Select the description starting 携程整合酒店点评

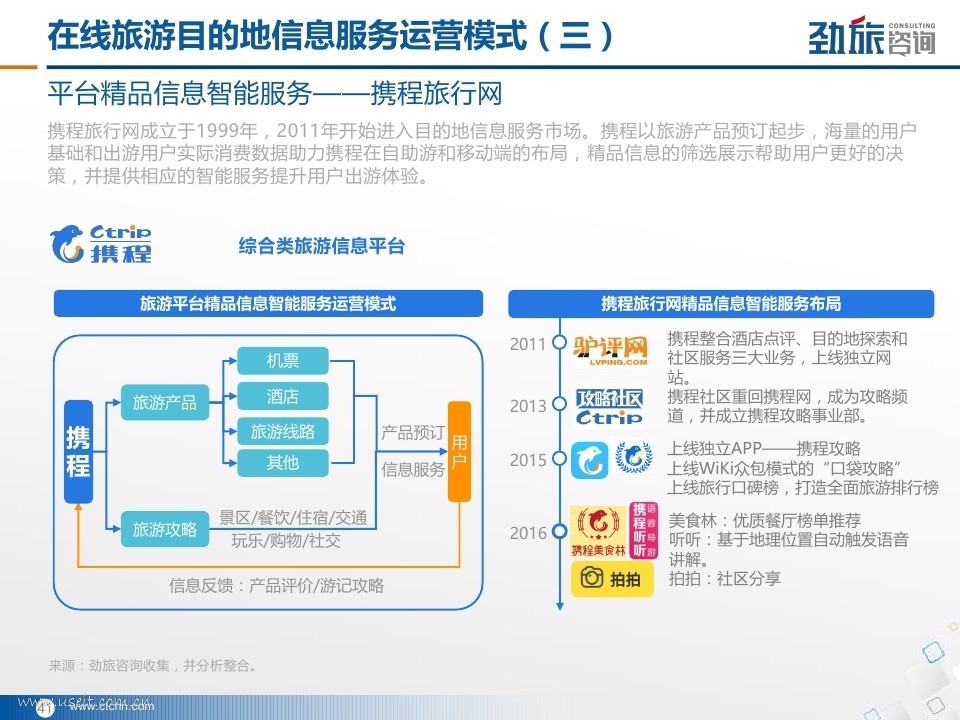coord(787,358)
